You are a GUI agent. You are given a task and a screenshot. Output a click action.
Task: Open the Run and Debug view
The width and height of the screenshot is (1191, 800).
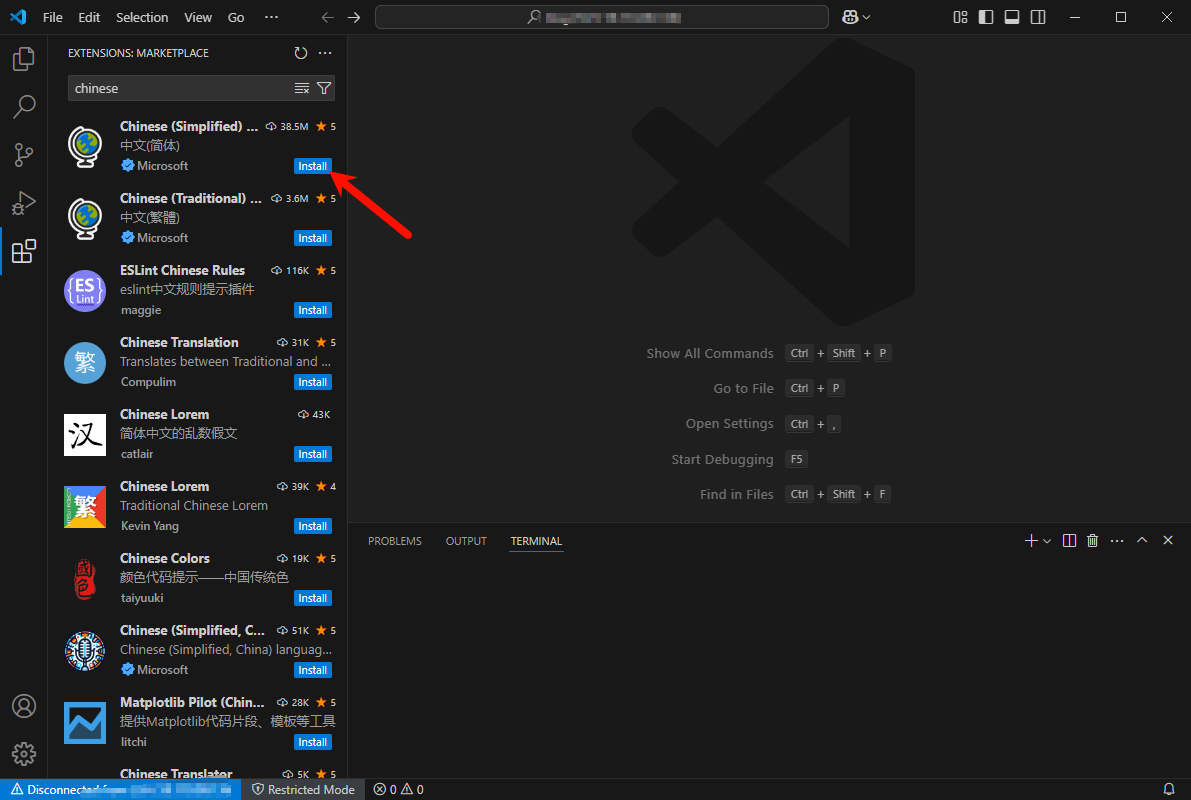point(23,203)
